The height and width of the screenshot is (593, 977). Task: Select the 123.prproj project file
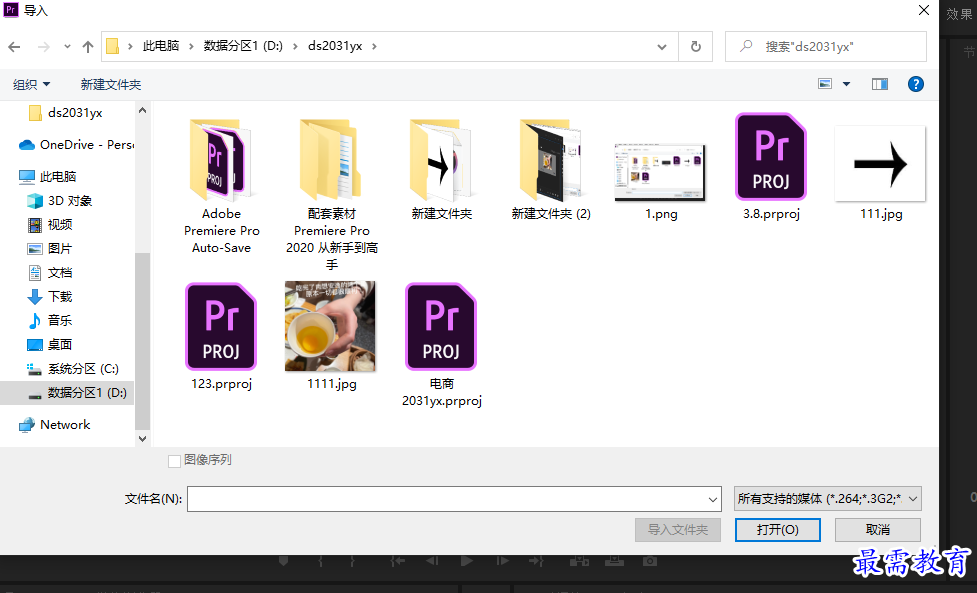pyautogui.click(x=221, y=336)
